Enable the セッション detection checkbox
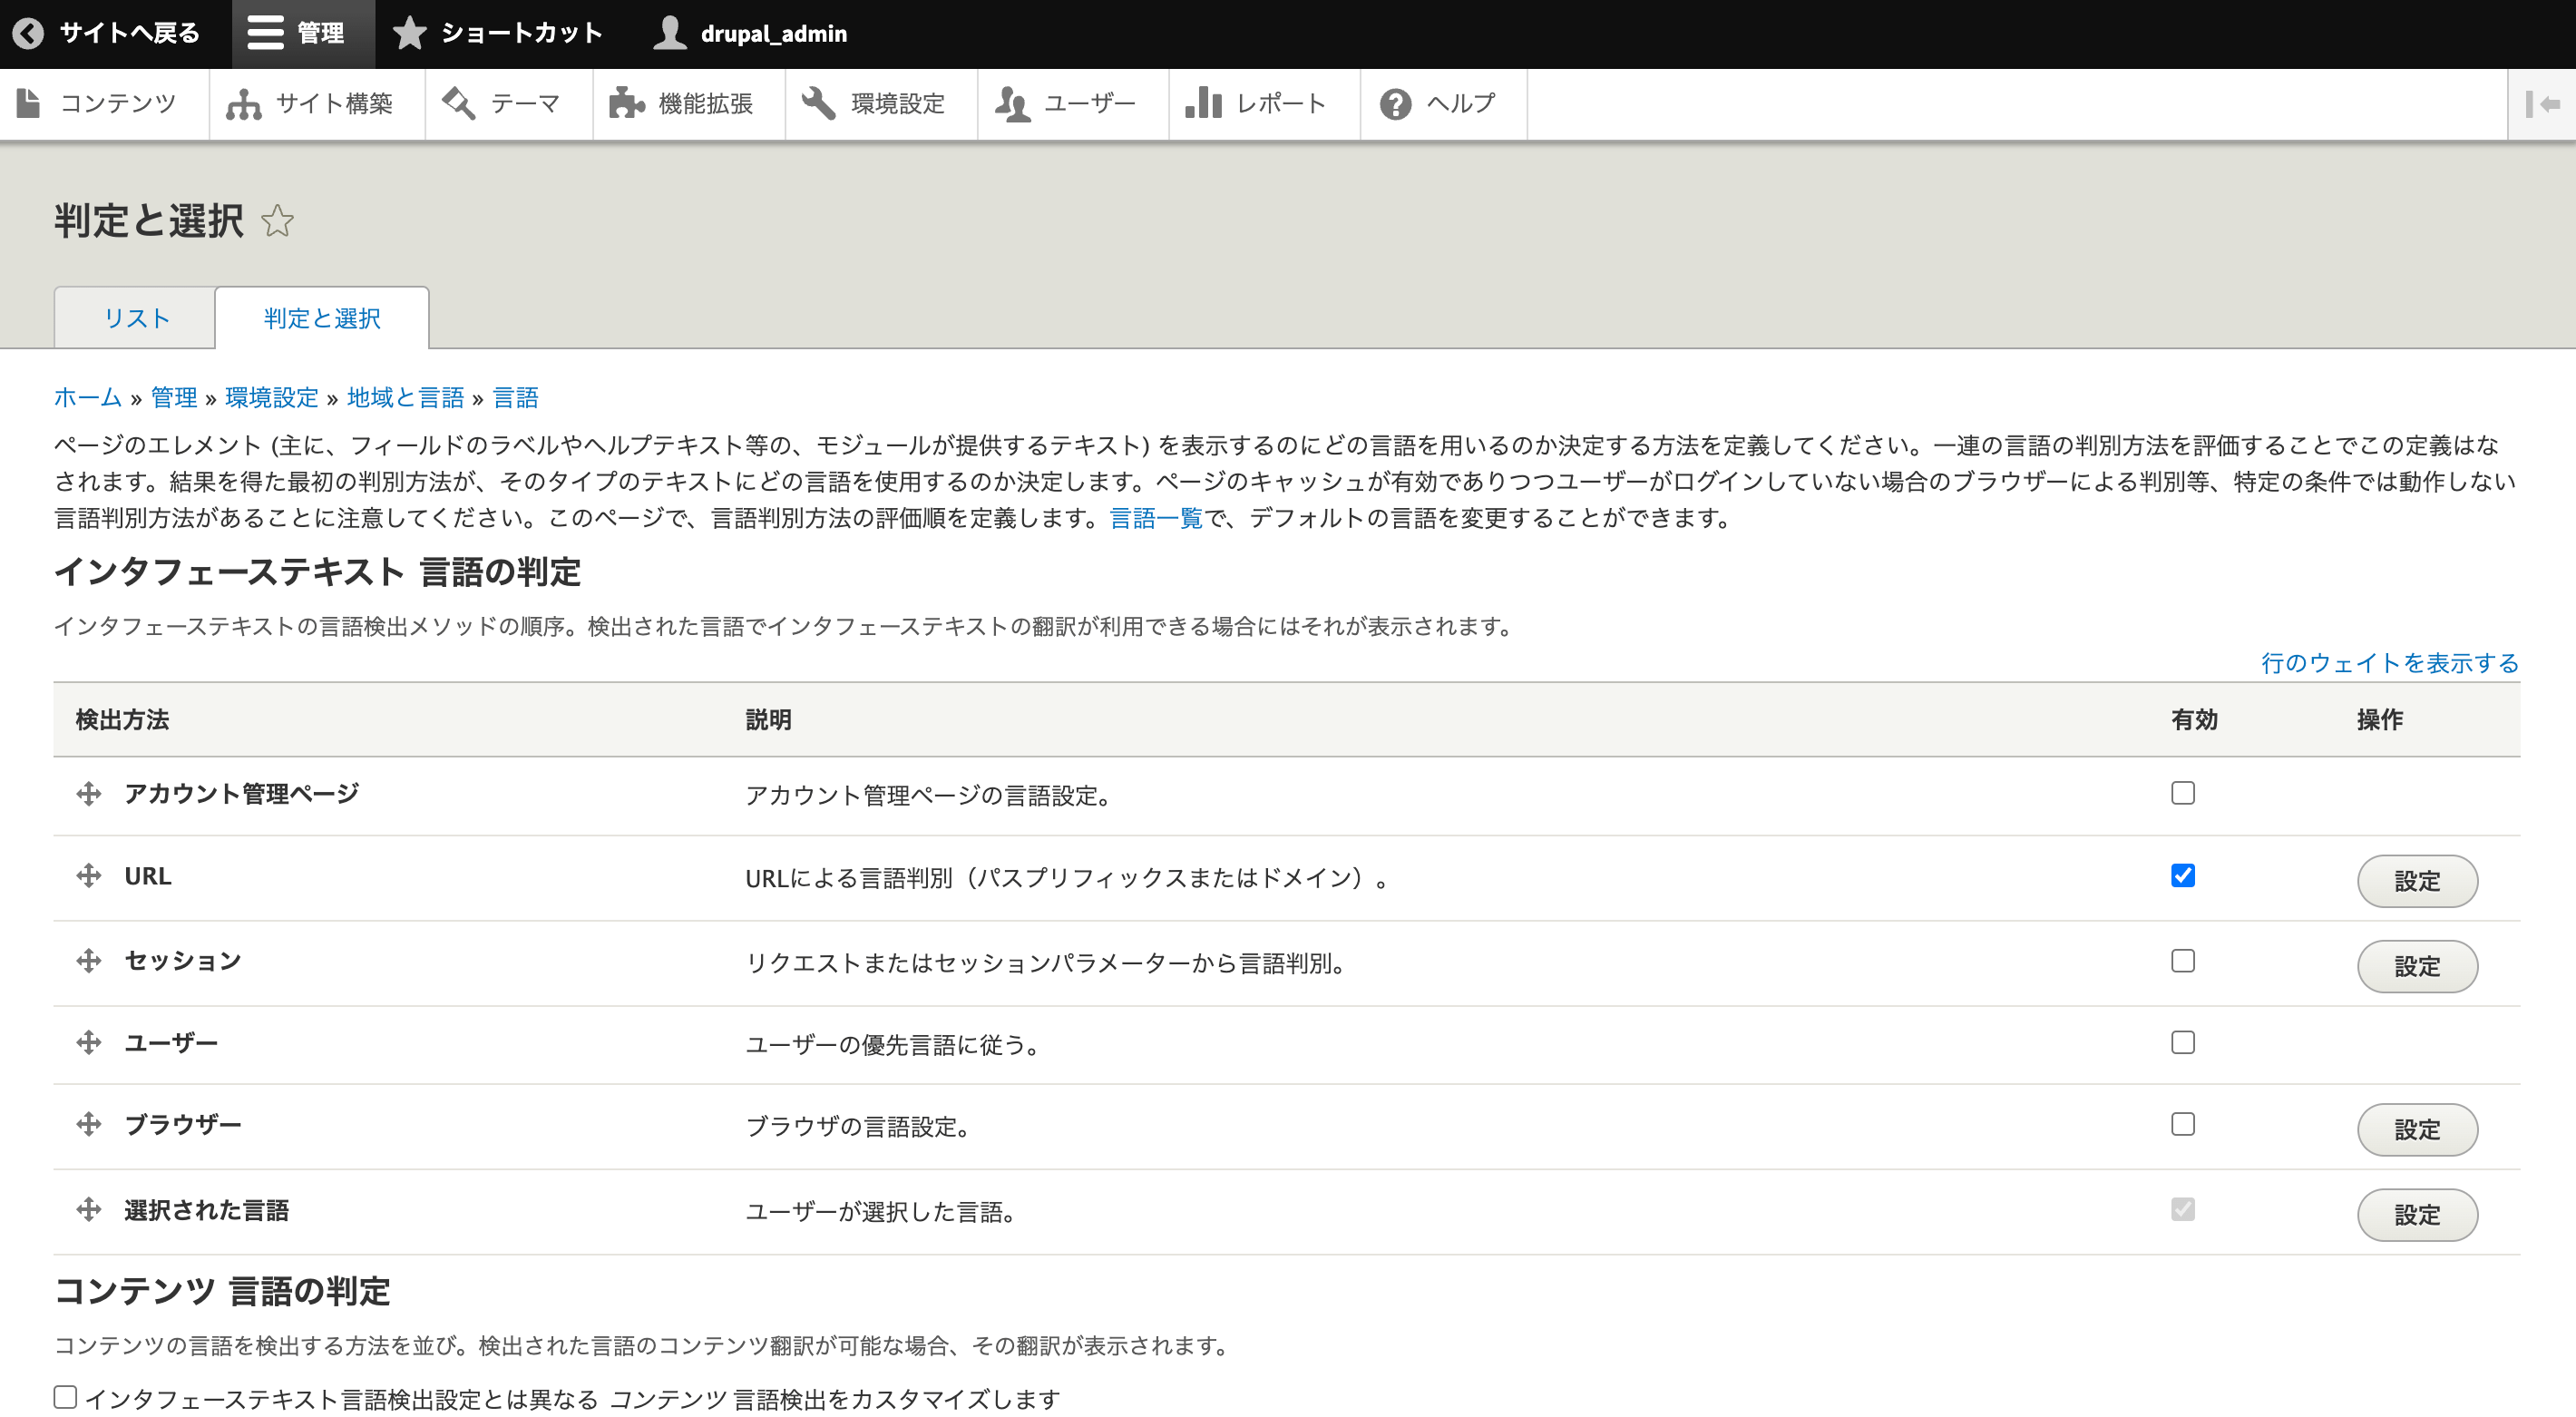The height and width of the screenshot is (1417, 2576). tap(2183, 961)
